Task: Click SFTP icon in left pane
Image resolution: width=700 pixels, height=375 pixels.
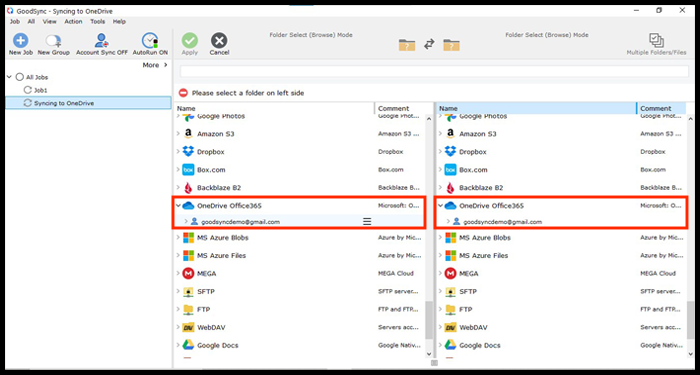Action: (188, 292)
